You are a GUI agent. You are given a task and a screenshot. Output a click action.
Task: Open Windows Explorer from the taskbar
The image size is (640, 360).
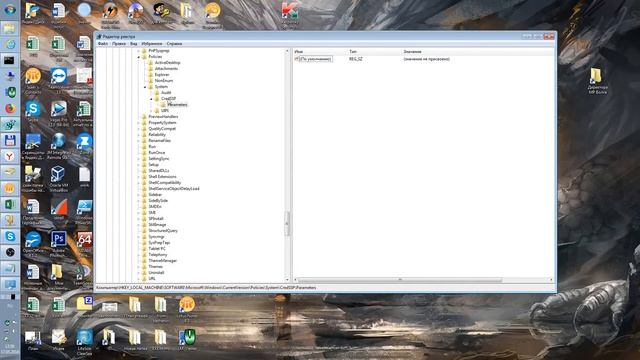click(10, 28)
